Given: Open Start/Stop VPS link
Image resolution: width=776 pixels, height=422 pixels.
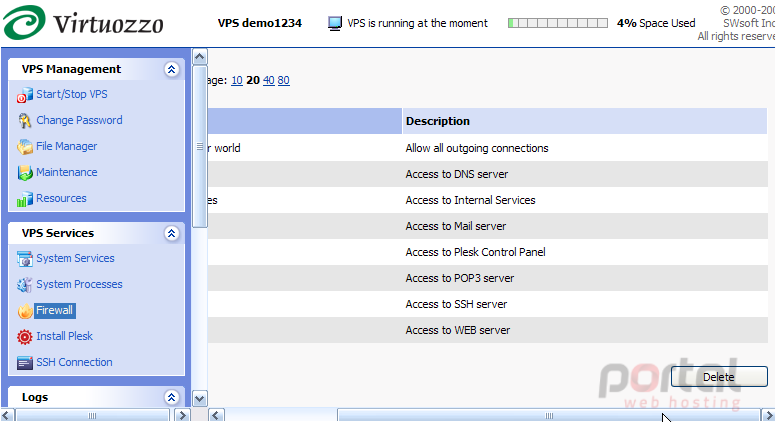Looking at the screenshot, I should point(72,94).
